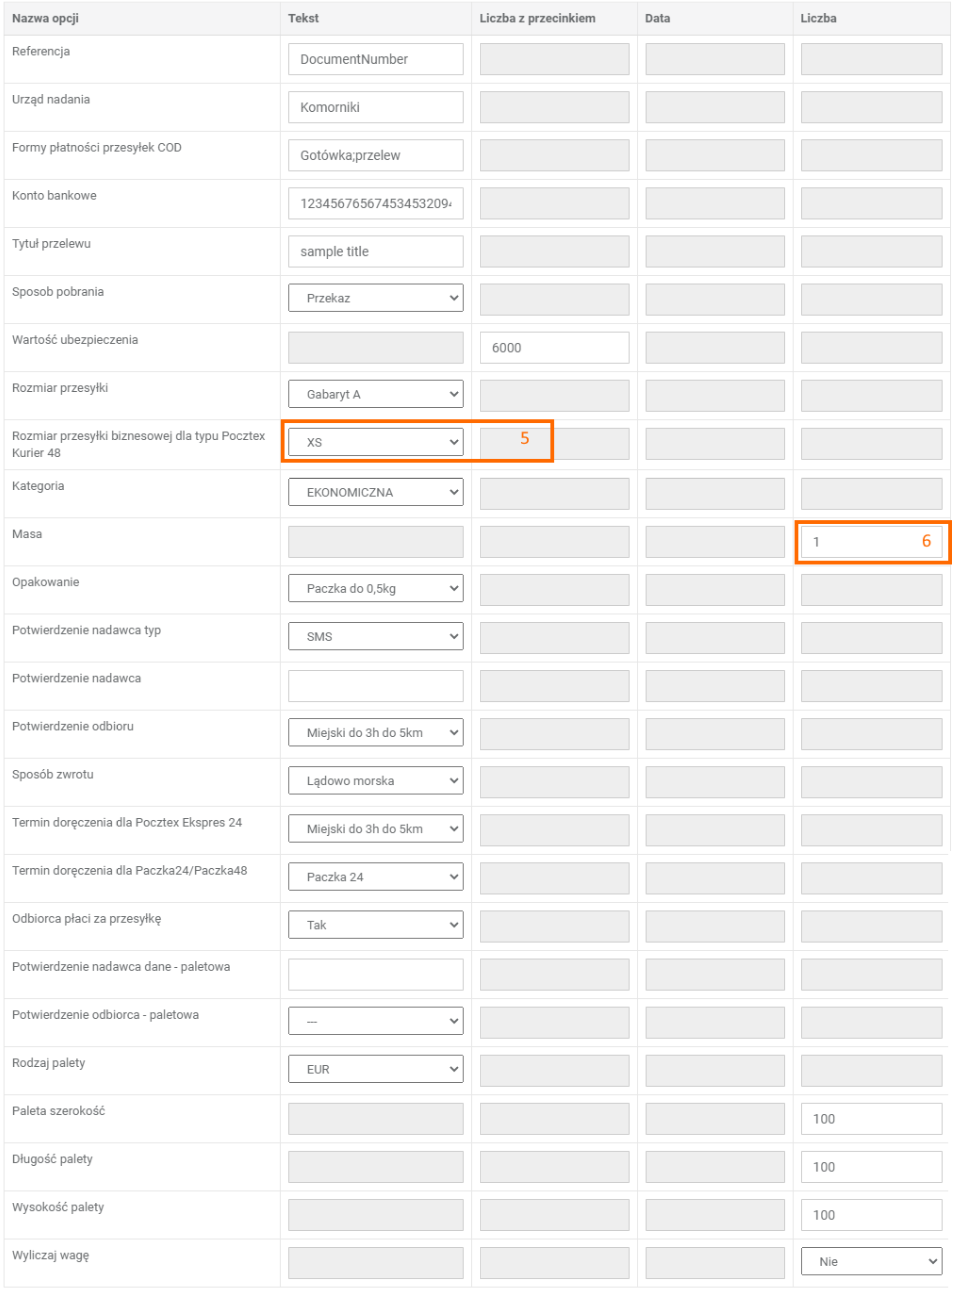
Task: Select the Tytuł przelewu field with sample title
Action: tap(375, 251)
